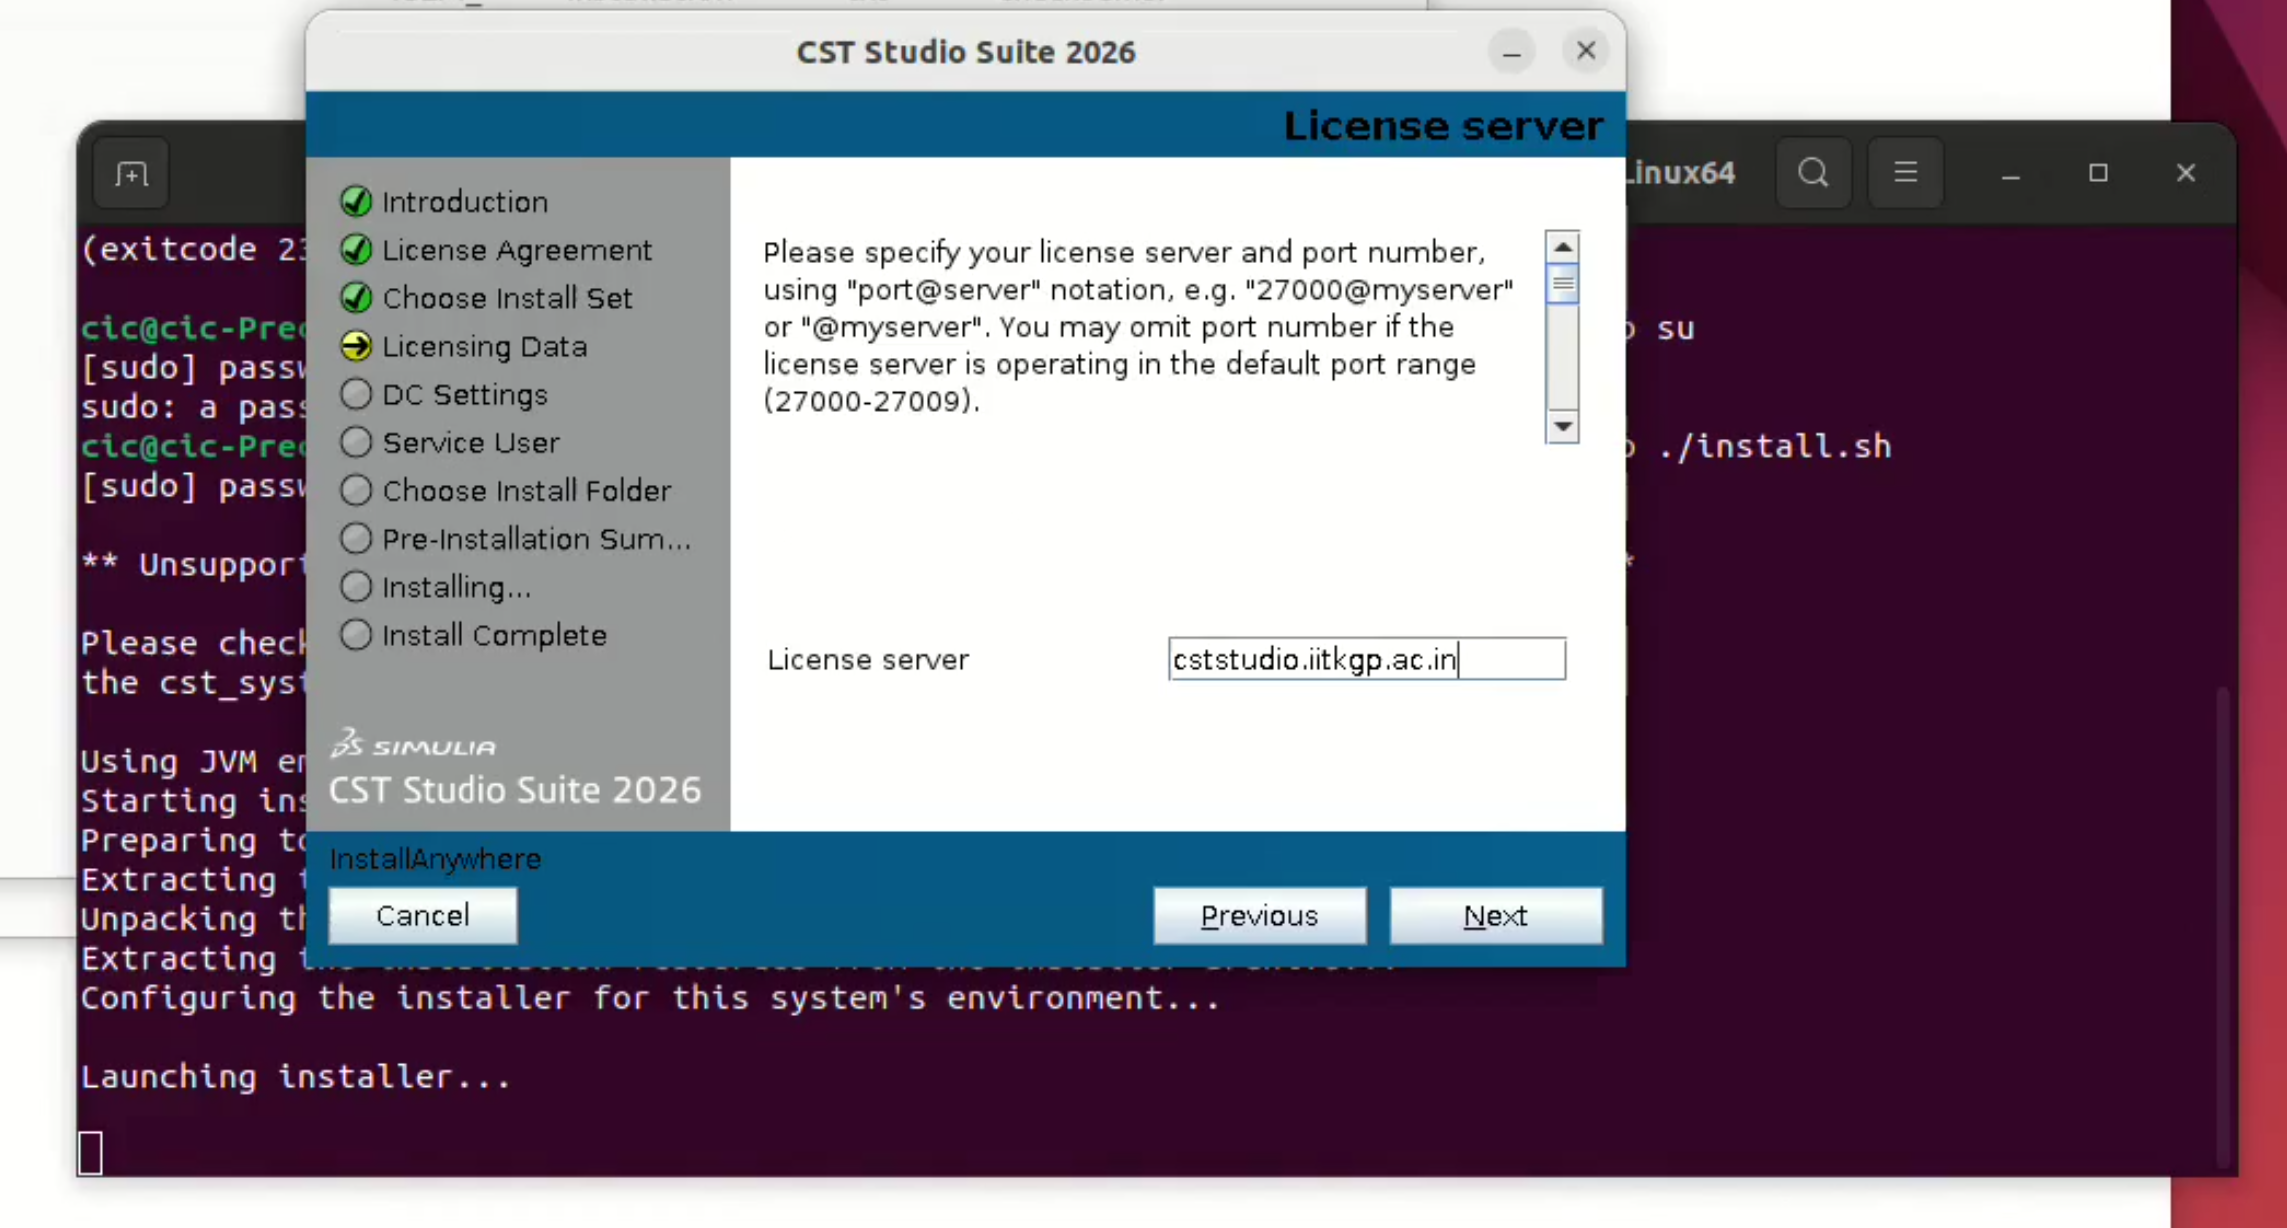Click 'Launching installer...' line in terminal

(296, 1077)
